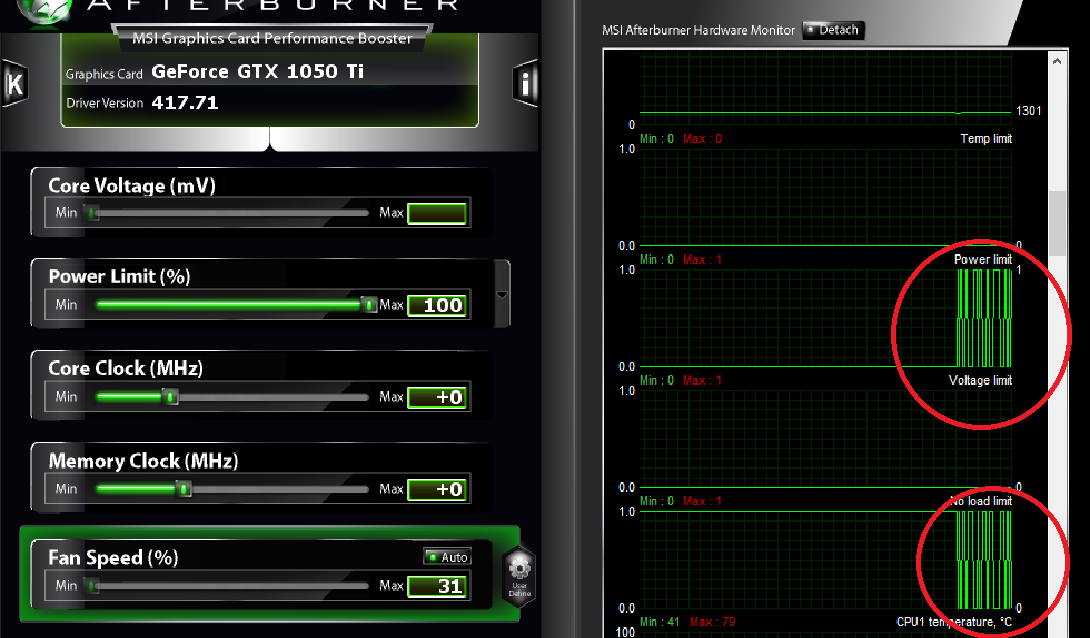This screenshot has height=638, width=1090.
Task: Click the Max : 79 reading text
Action: (713, 622)
